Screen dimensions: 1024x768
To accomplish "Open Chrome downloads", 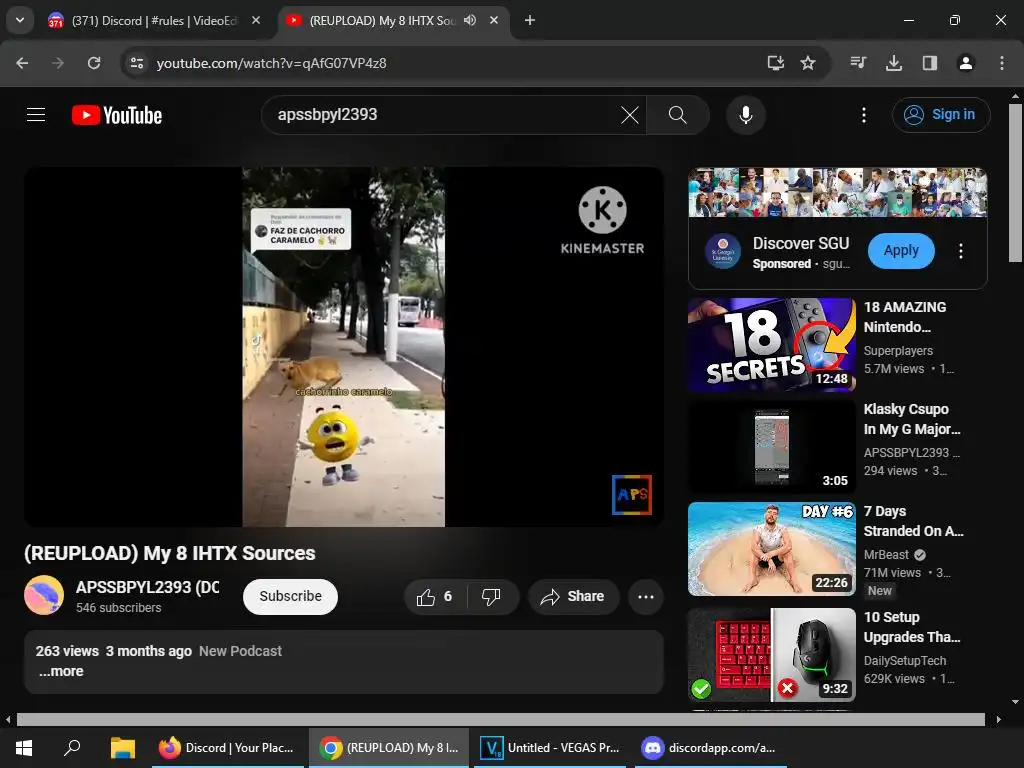I will point(894,63).
